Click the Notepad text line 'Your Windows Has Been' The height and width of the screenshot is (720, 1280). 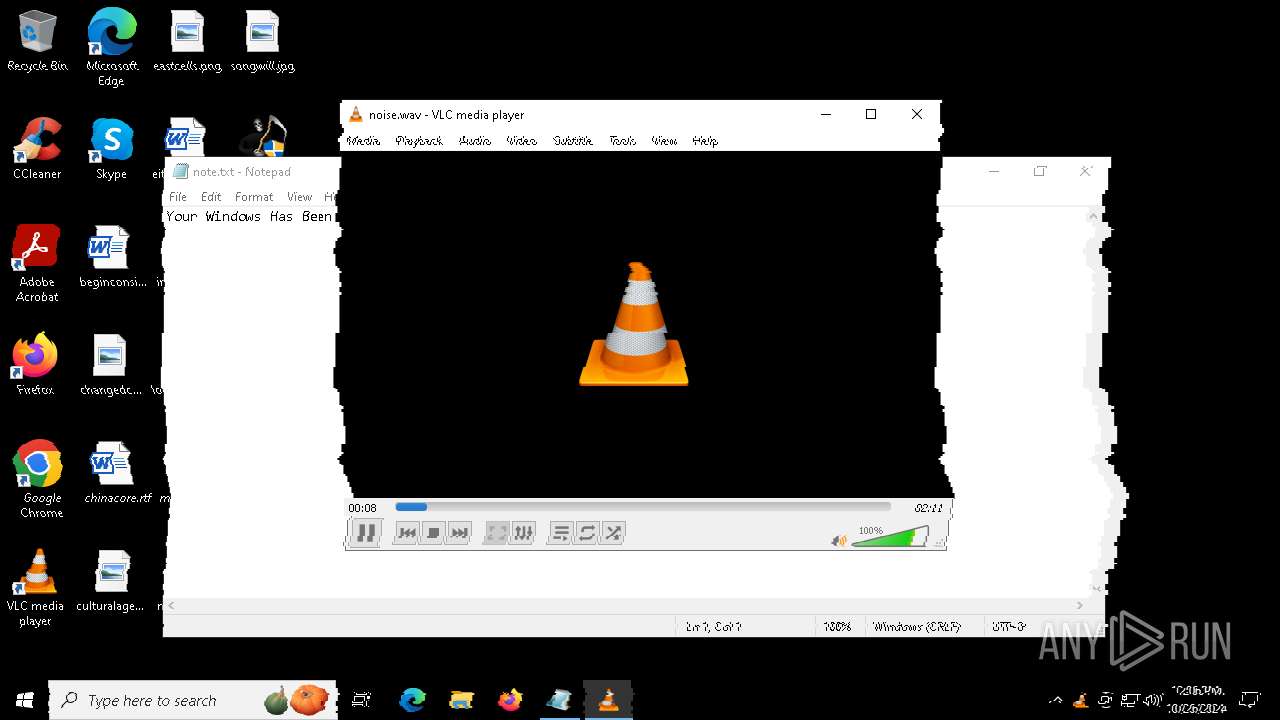pos(249,216)
